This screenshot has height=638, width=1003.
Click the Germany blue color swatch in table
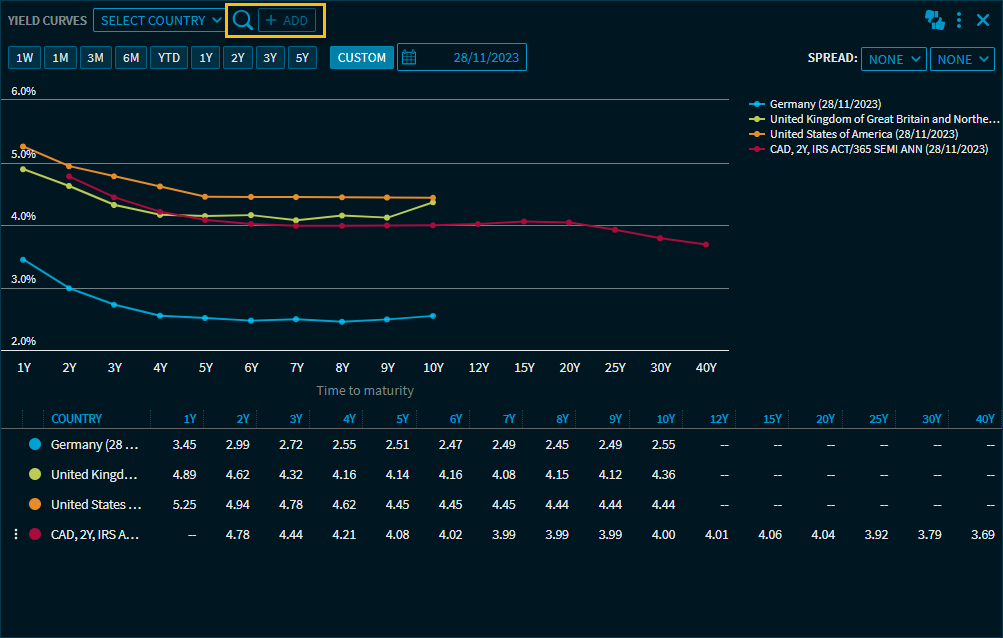36,445
